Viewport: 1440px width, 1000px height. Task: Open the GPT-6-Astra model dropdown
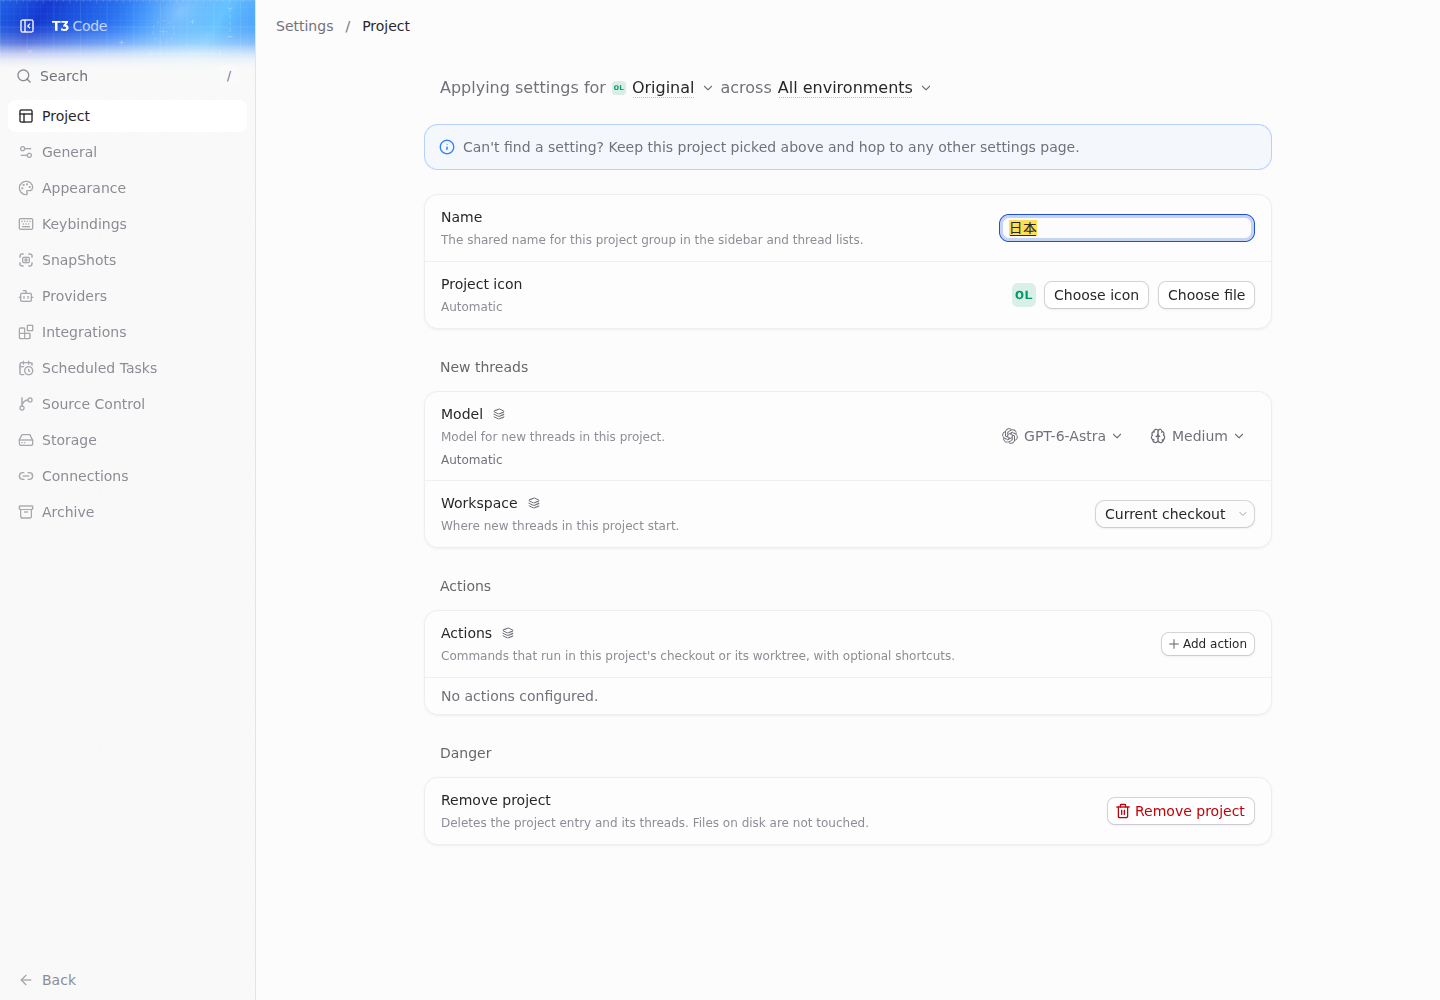tap(1062, 436)
